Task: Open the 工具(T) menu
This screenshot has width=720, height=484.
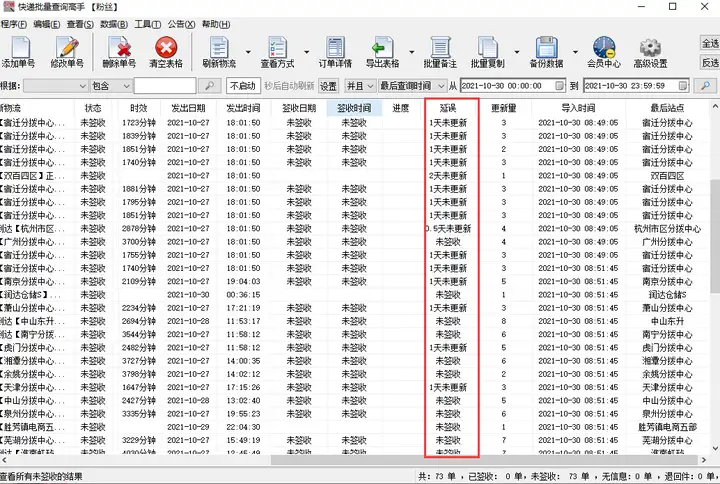Action: click(x=147, y=24)
